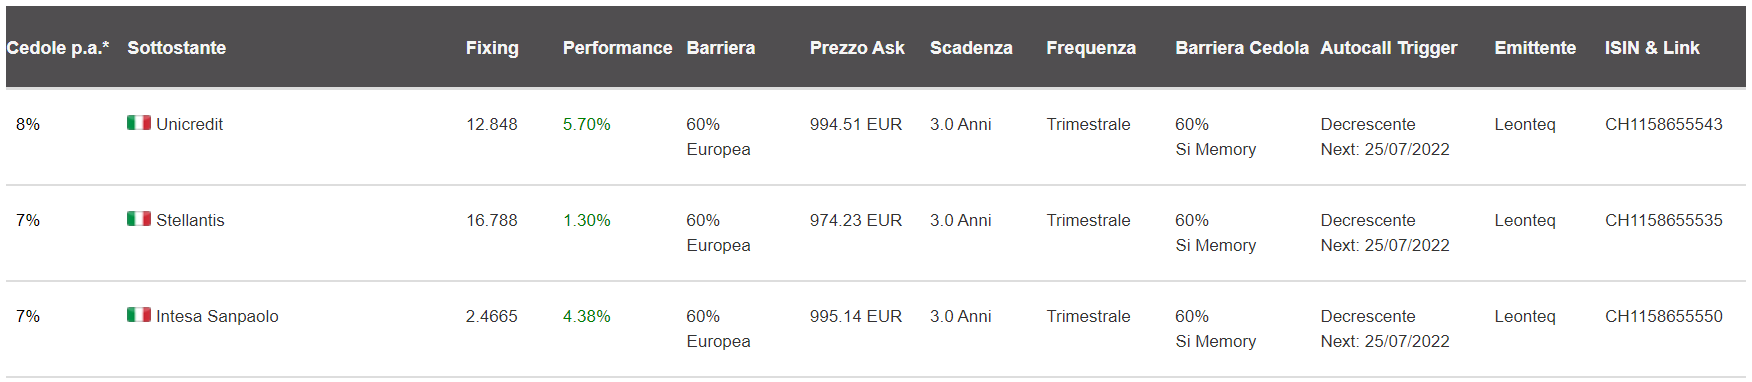Select the Stellantis underlying name
1752x382 pixels.
(190, 220)
